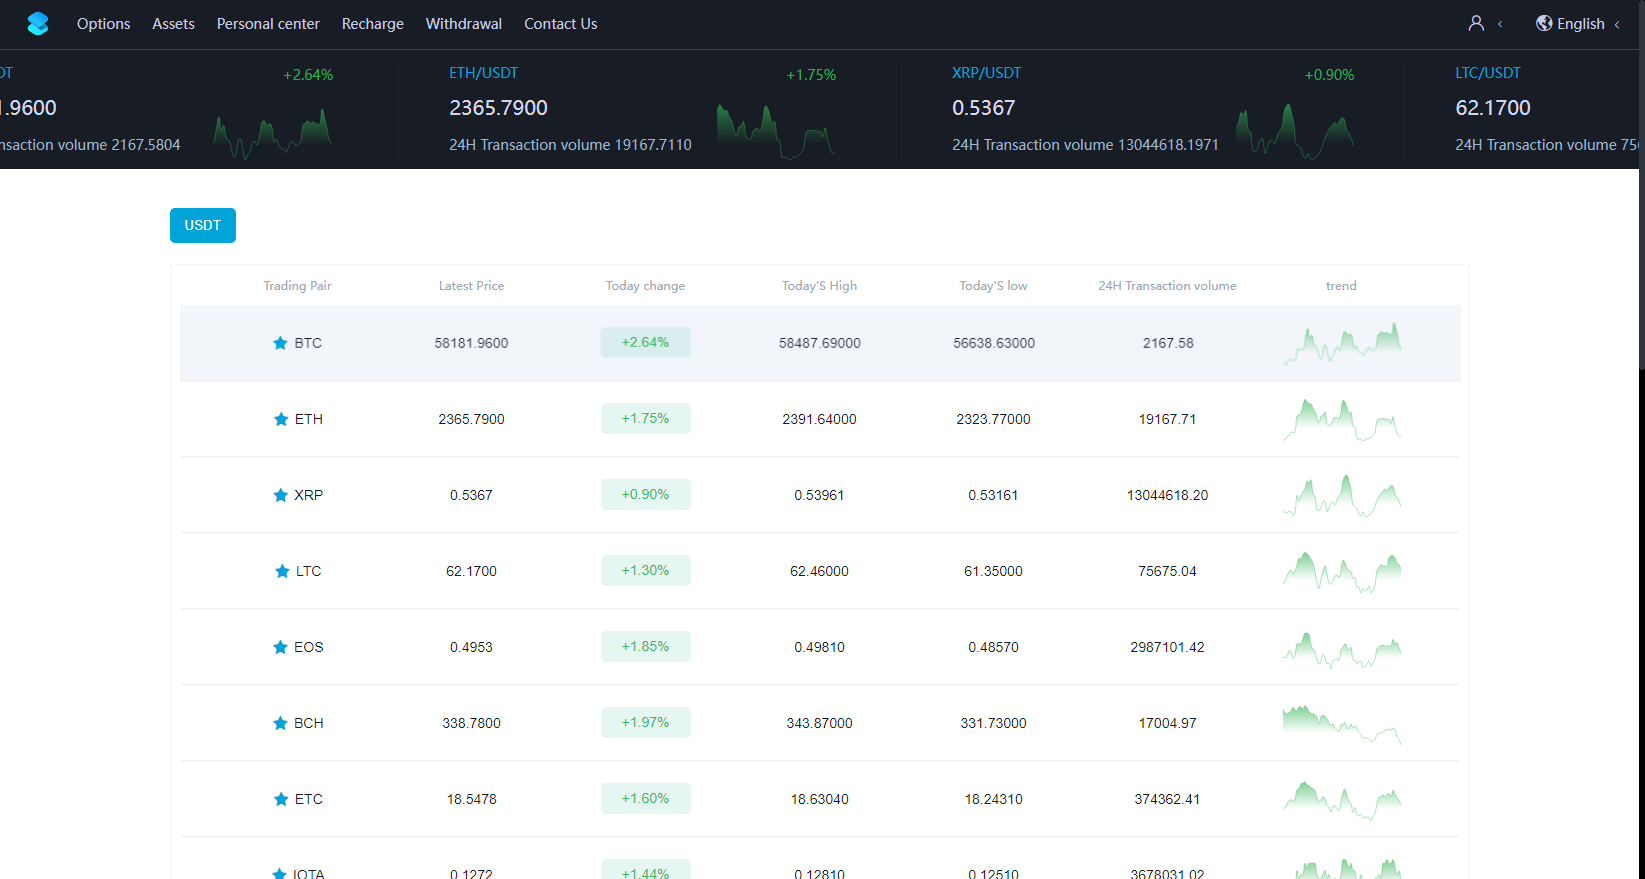
Task: Click the LTC star icon
Action: (x=282, y=571)
